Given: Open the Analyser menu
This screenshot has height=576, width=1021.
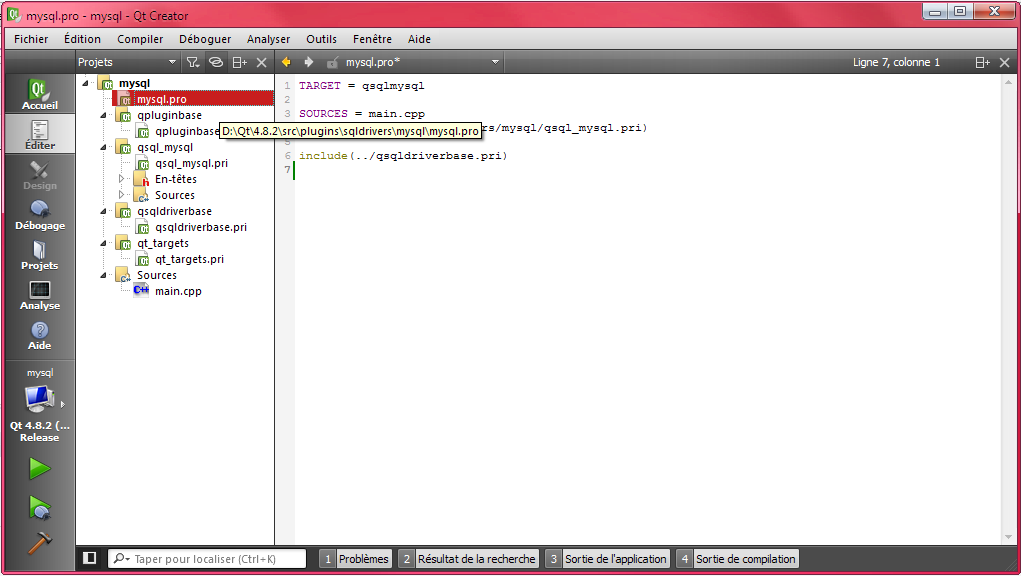Looking at the screenshot, I should point(268,39).
